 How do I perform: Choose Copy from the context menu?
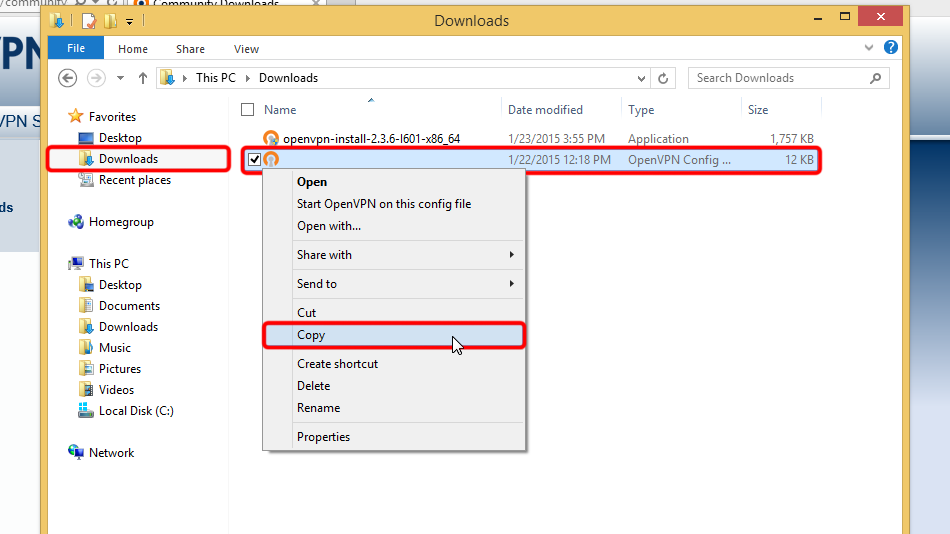coord(311,335)
